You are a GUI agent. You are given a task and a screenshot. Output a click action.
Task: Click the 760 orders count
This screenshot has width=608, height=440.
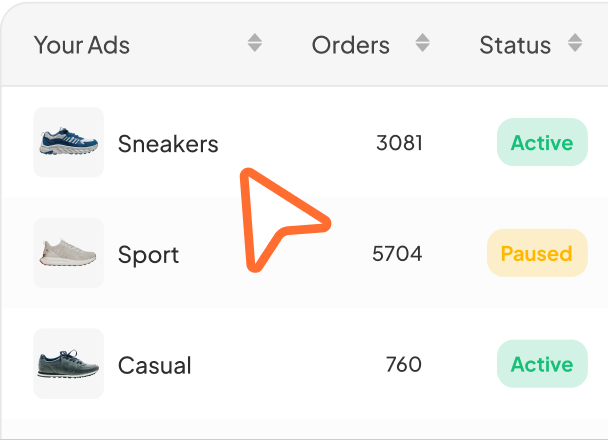coord(404,365)
